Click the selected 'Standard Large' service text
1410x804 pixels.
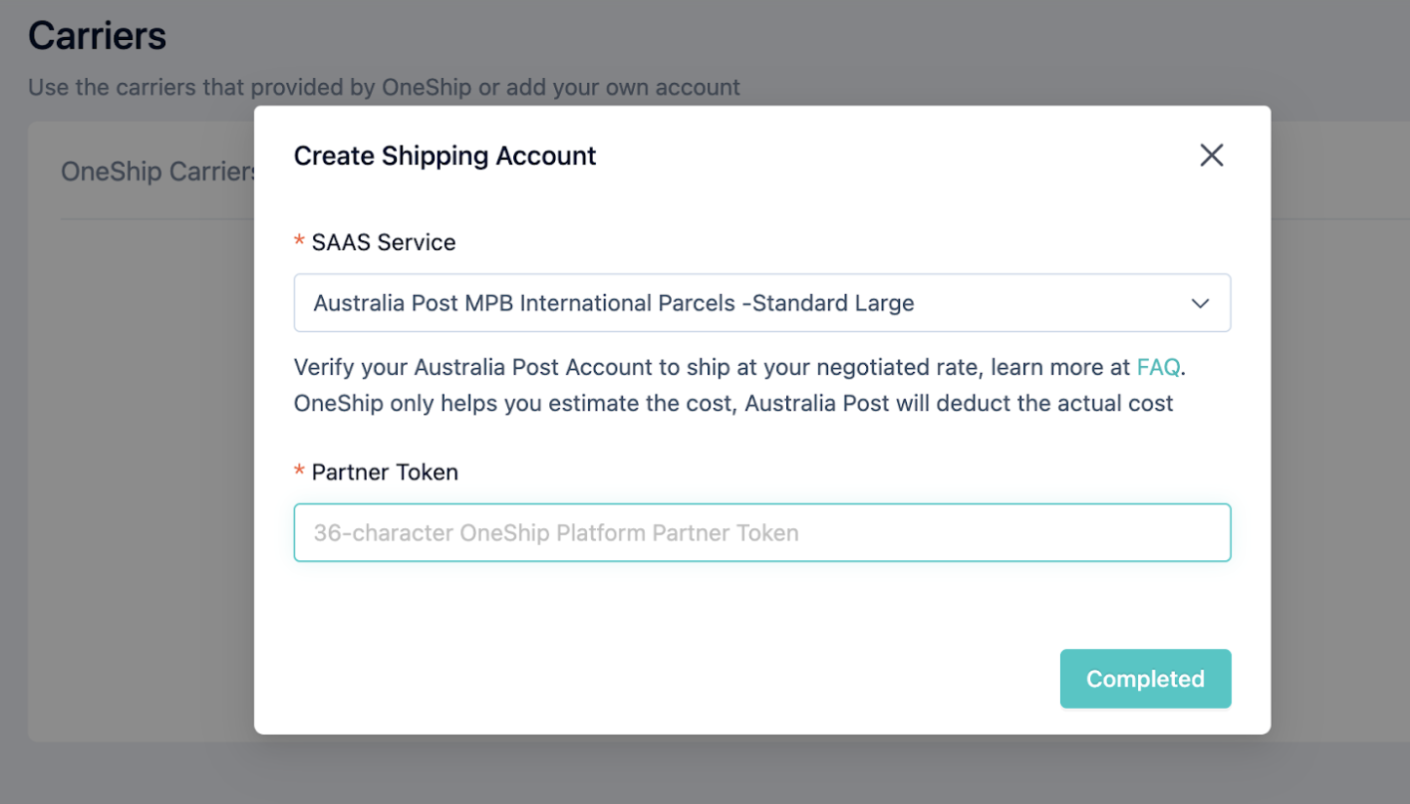[833, 303]
